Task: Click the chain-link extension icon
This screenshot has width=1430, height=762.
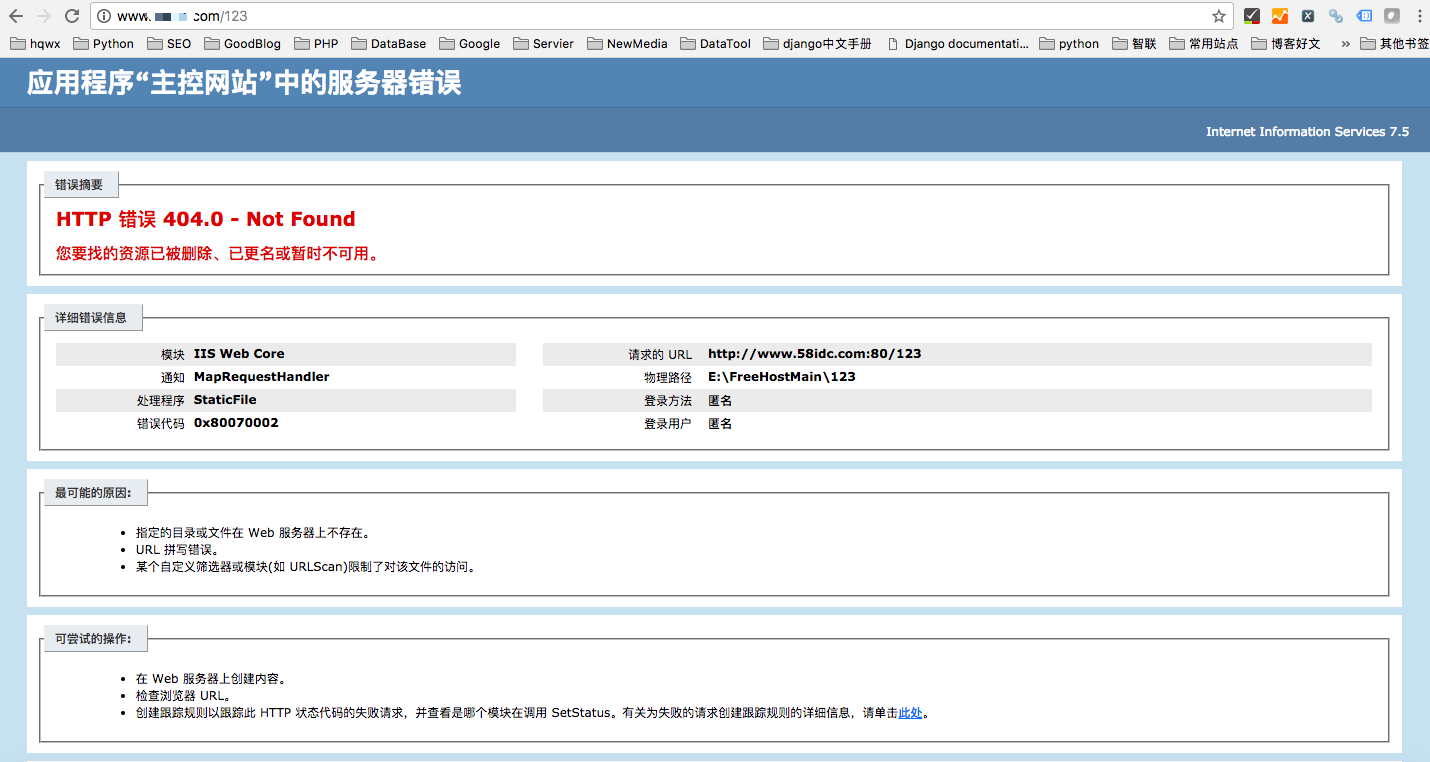Action: click(1336, 15)
